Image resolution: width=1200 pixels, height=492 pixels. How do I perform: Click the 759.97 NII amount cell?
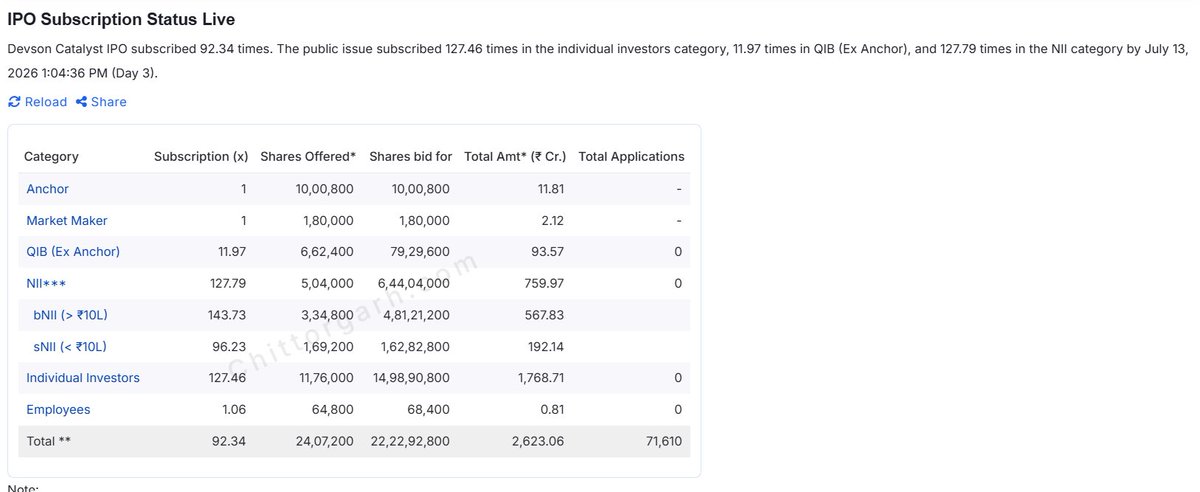pos(545,284)
